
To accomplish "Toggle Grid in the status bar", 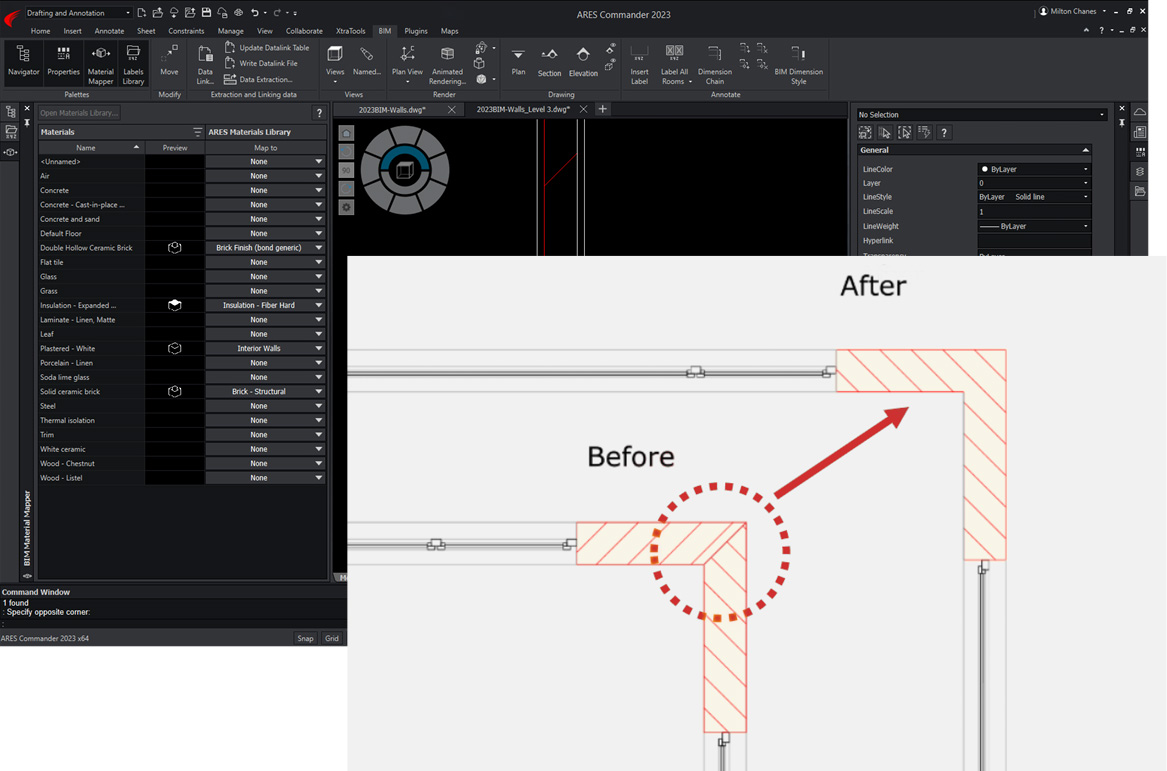I will 332,639.
